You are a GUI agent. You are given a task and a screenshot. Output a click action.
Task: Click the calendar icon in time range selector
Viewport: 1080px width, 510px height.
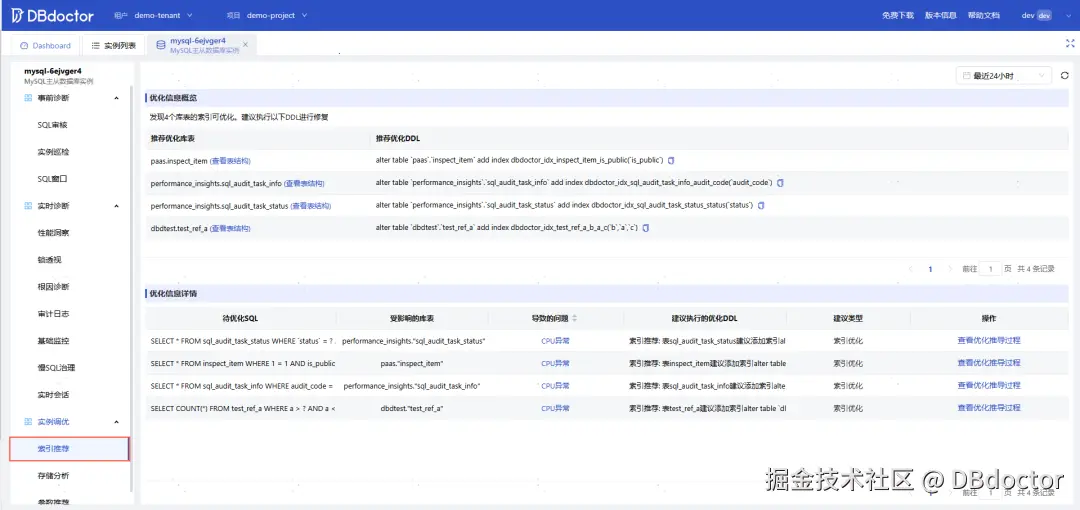coord(966,76)
